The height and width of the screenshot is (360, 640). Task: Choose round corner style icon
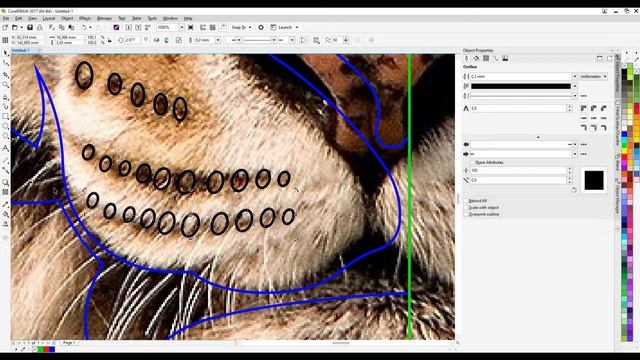[593, 108]
